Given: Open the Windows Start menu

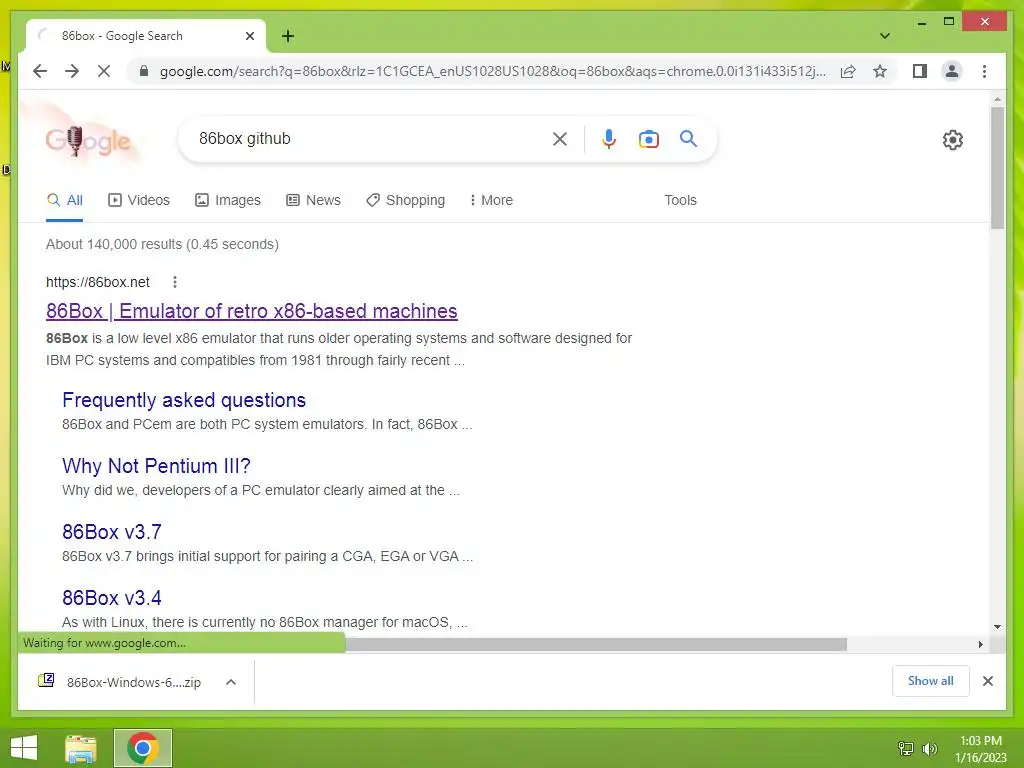Looking at the screenshot, I should tap(24, 748).
